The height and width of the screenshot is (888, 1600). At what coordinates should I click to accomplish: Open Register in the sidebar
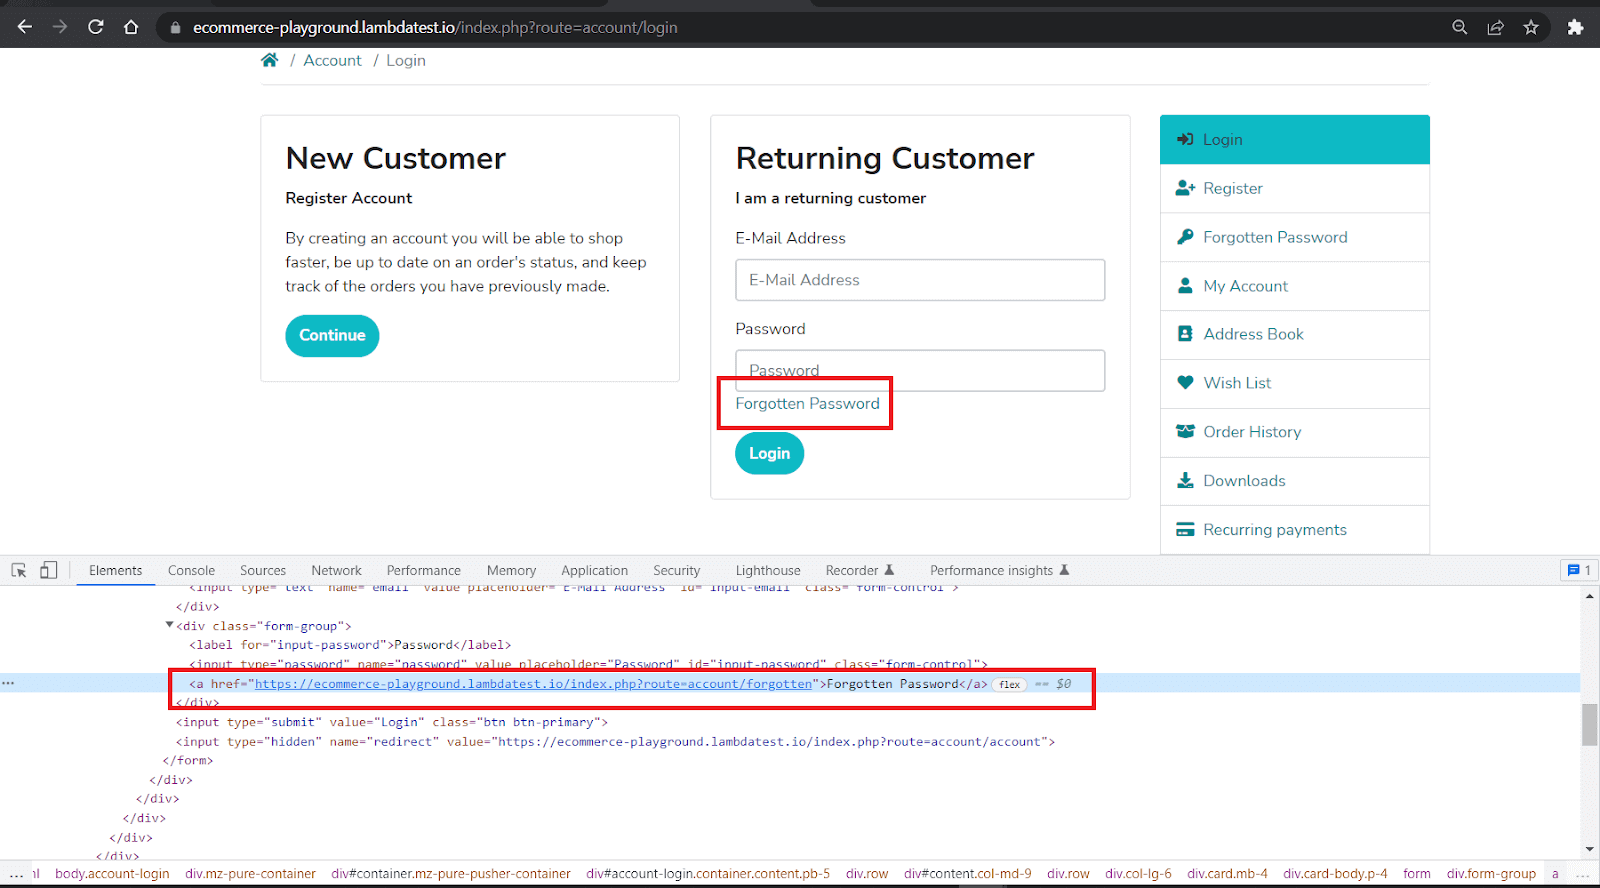[x=1294, y=188]
